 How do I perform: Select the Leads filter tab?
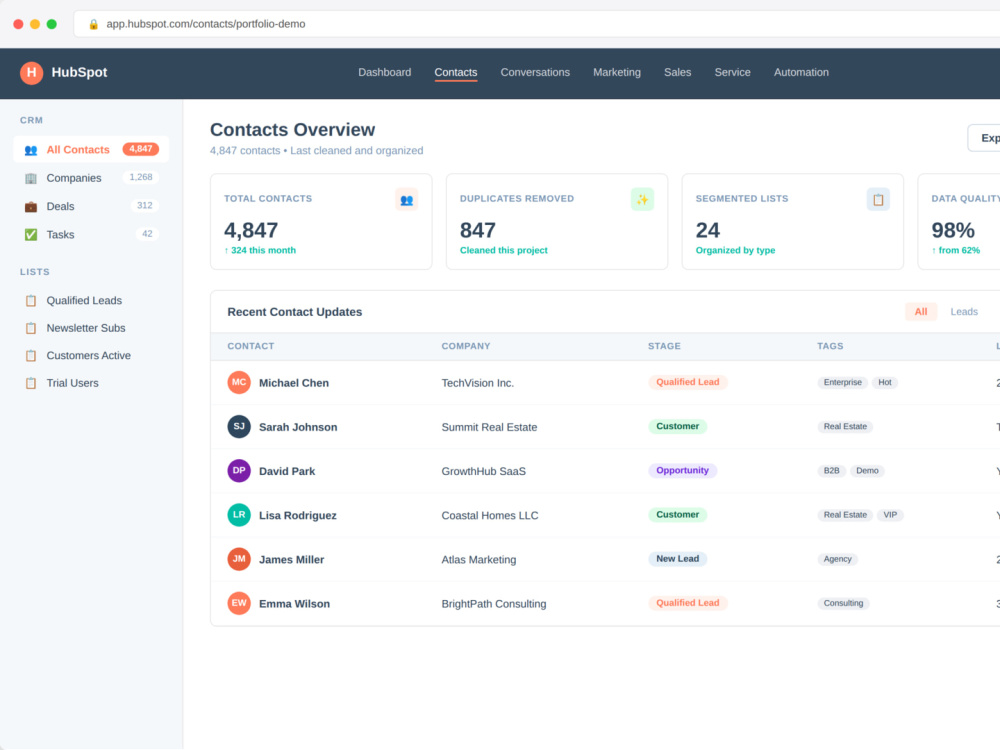[x=964, y=312]
